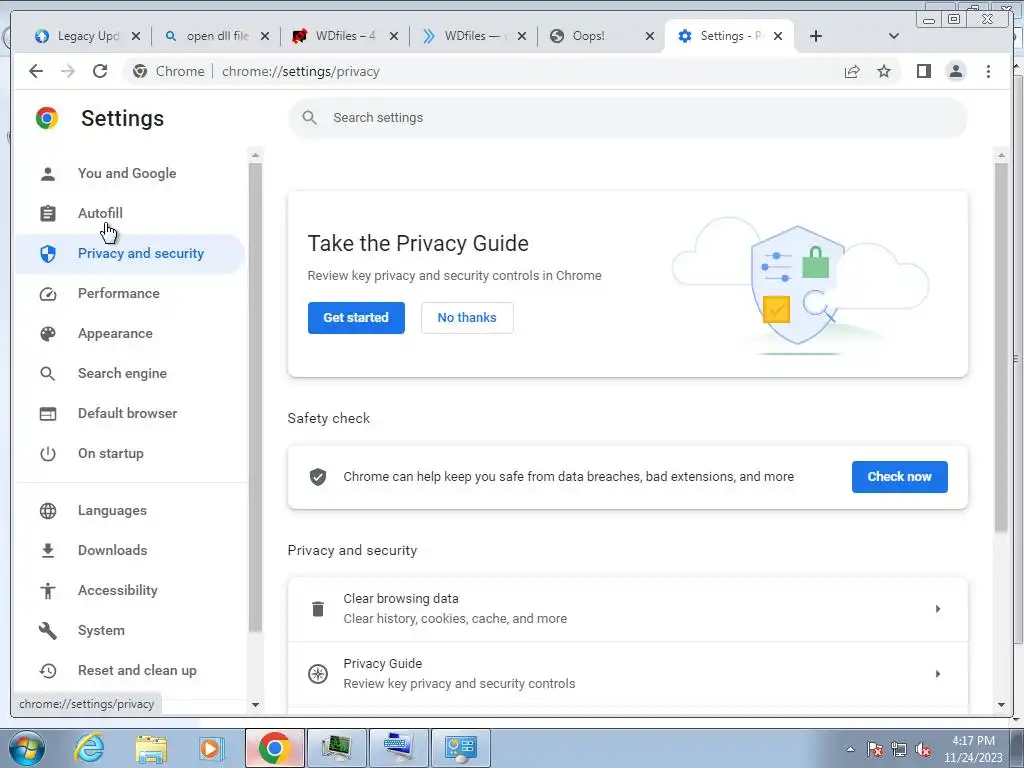Click the palette icon beside Appearance
Image resolution: width=1024 pixels, height=768 pixels.
(x=48, y=334)
